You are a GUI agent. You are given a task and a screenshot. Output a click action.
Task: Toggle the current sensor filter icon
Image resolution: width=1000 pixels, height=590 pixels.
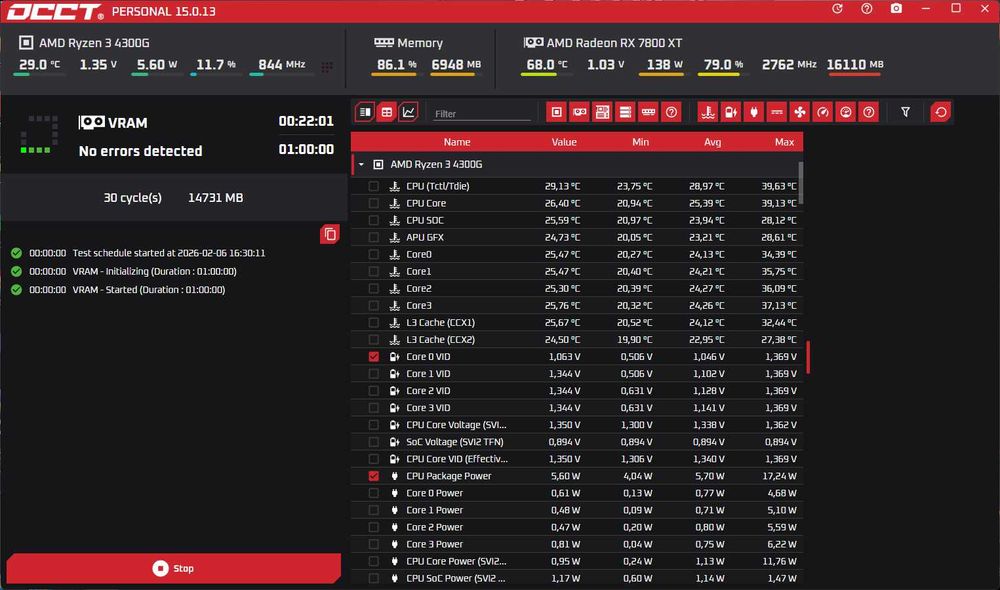777,112
